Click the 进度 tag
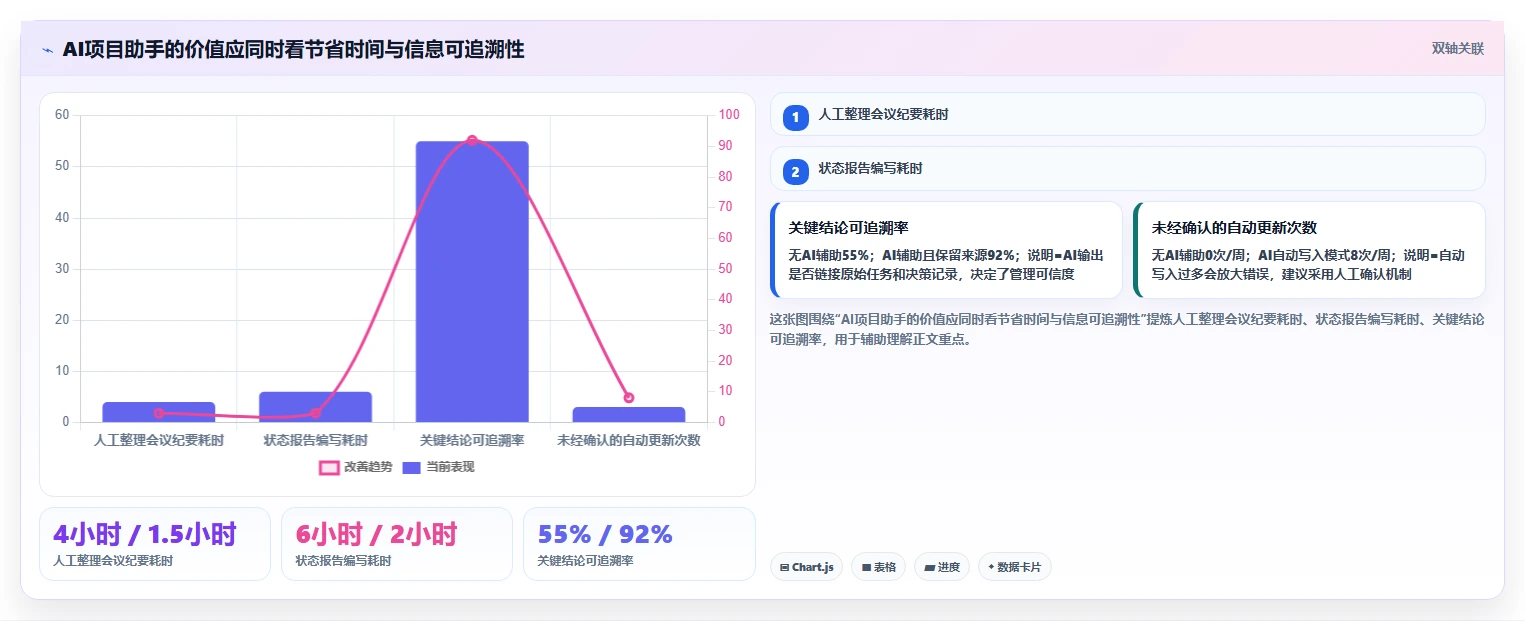 (942, 567)
